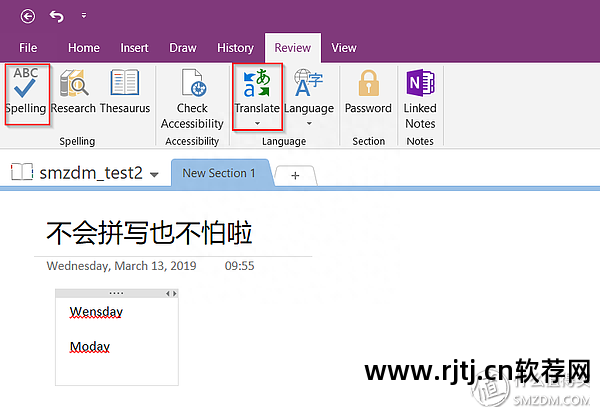Expand the smzdm_test2 notebook dropdown
The width and height of the screenshot is (600, 417).
[x=154, y=174]
